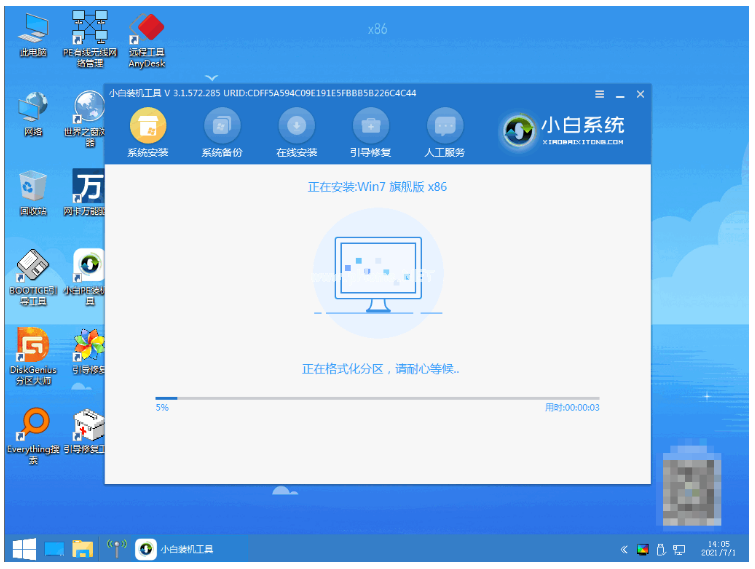Launch the Everything search desktop shortcut

click(33, 430)
